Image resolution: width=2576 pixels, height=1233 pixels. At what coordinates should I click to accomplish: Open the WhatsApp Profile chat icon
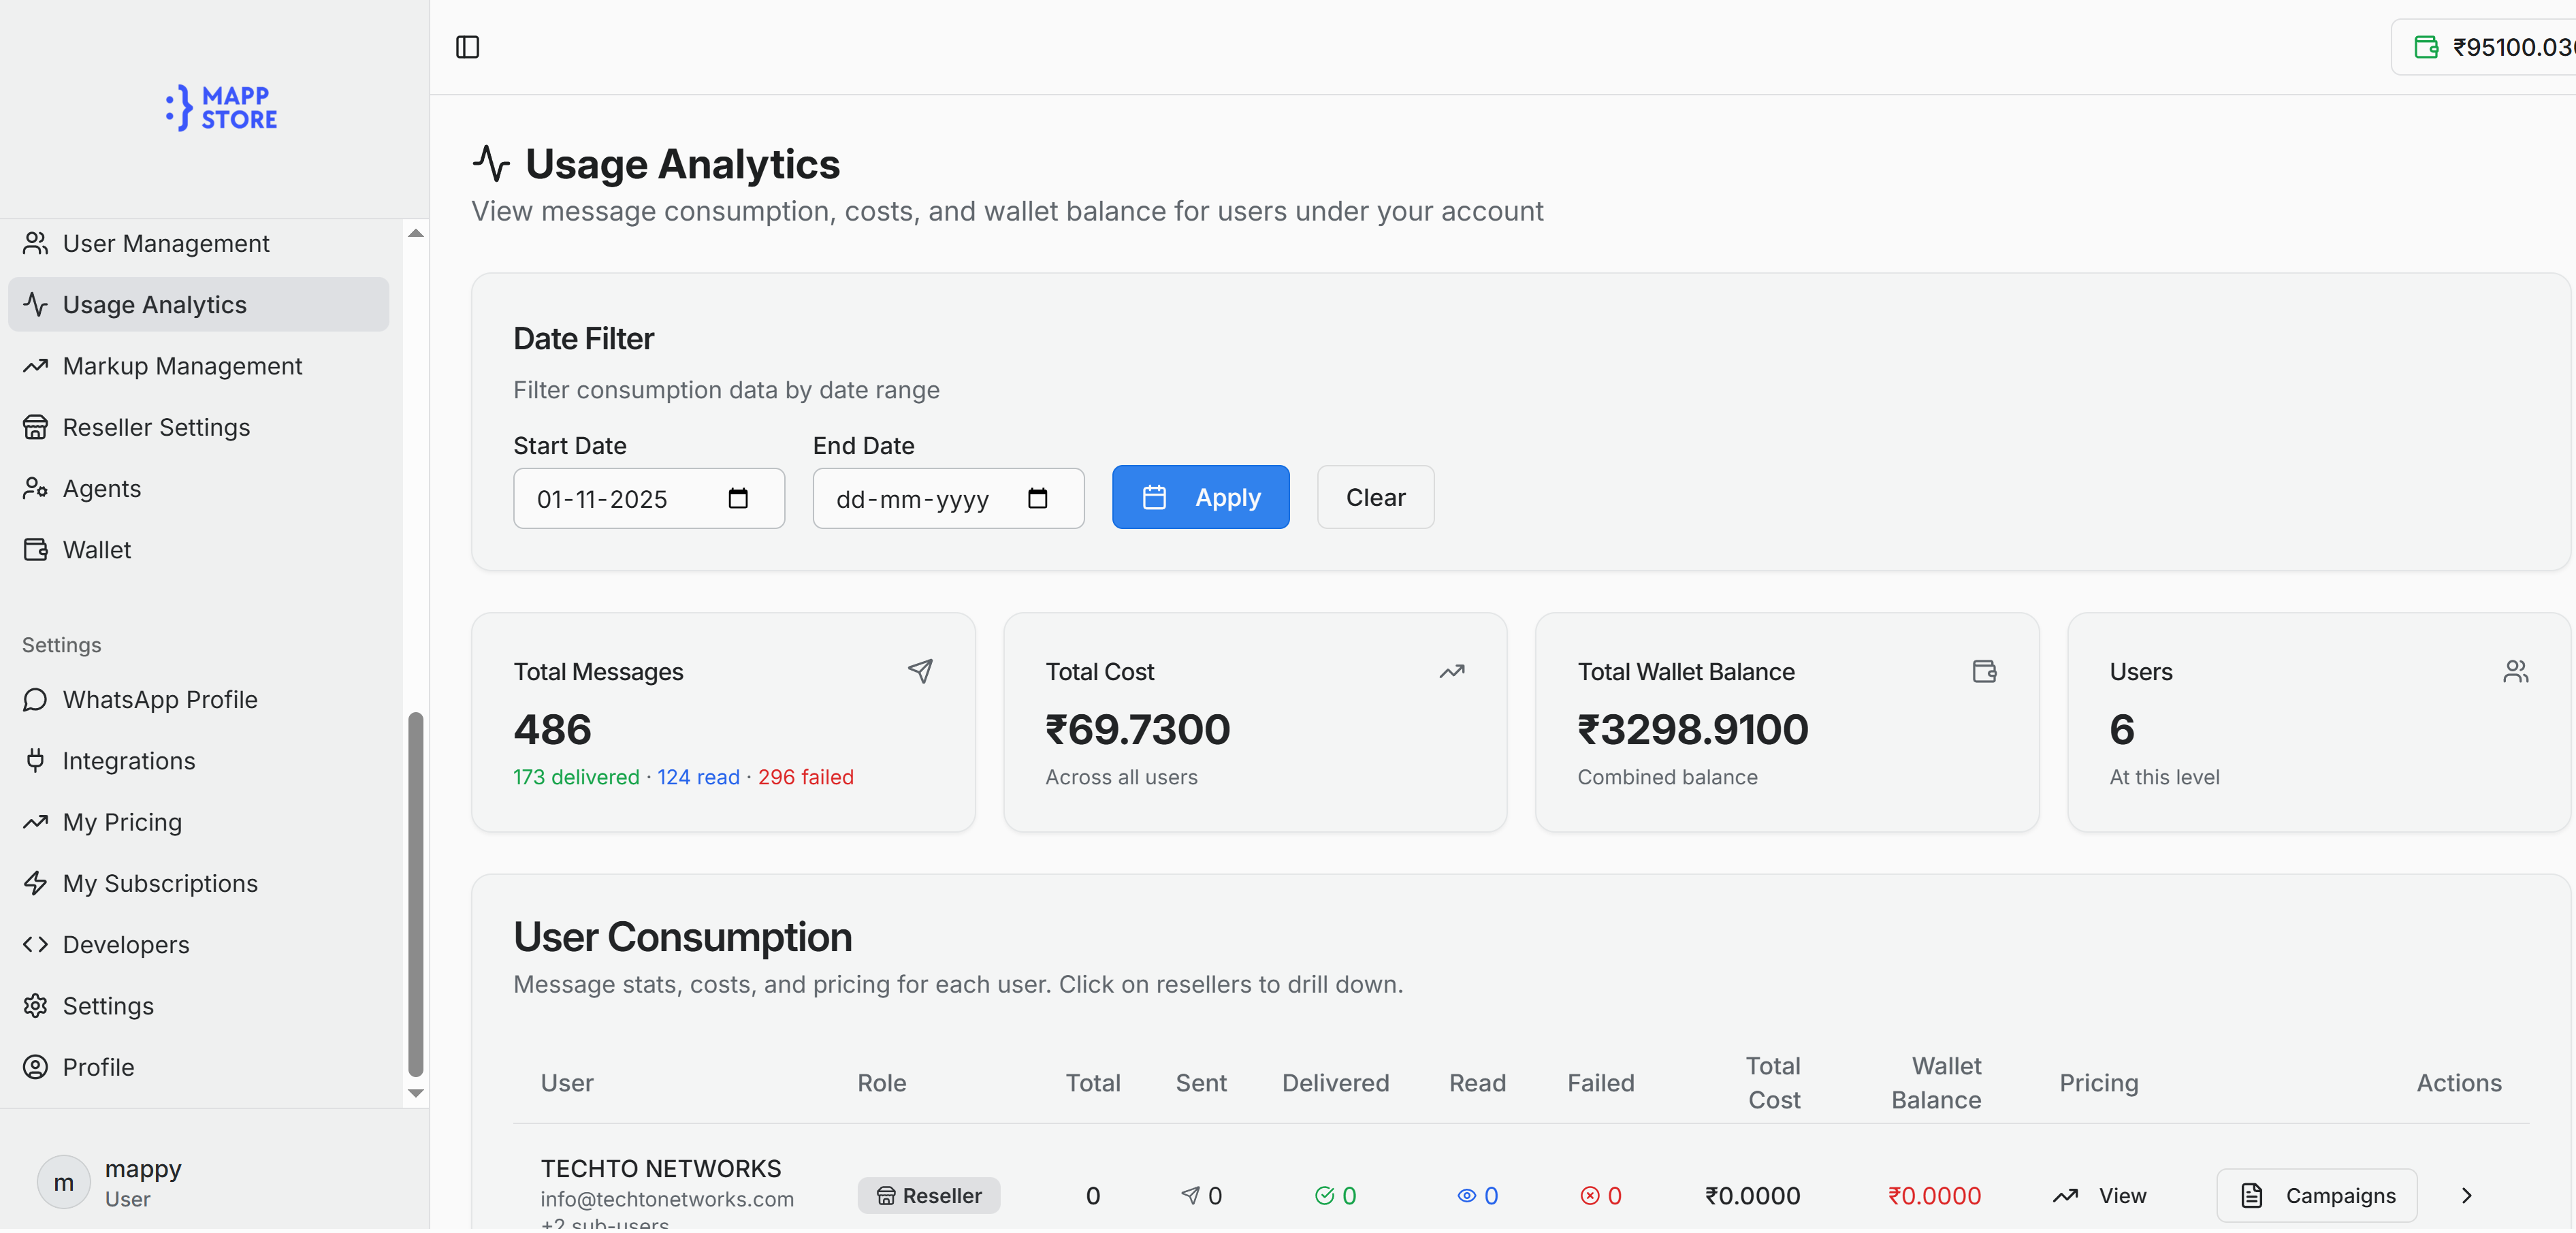tap(36, 699)
